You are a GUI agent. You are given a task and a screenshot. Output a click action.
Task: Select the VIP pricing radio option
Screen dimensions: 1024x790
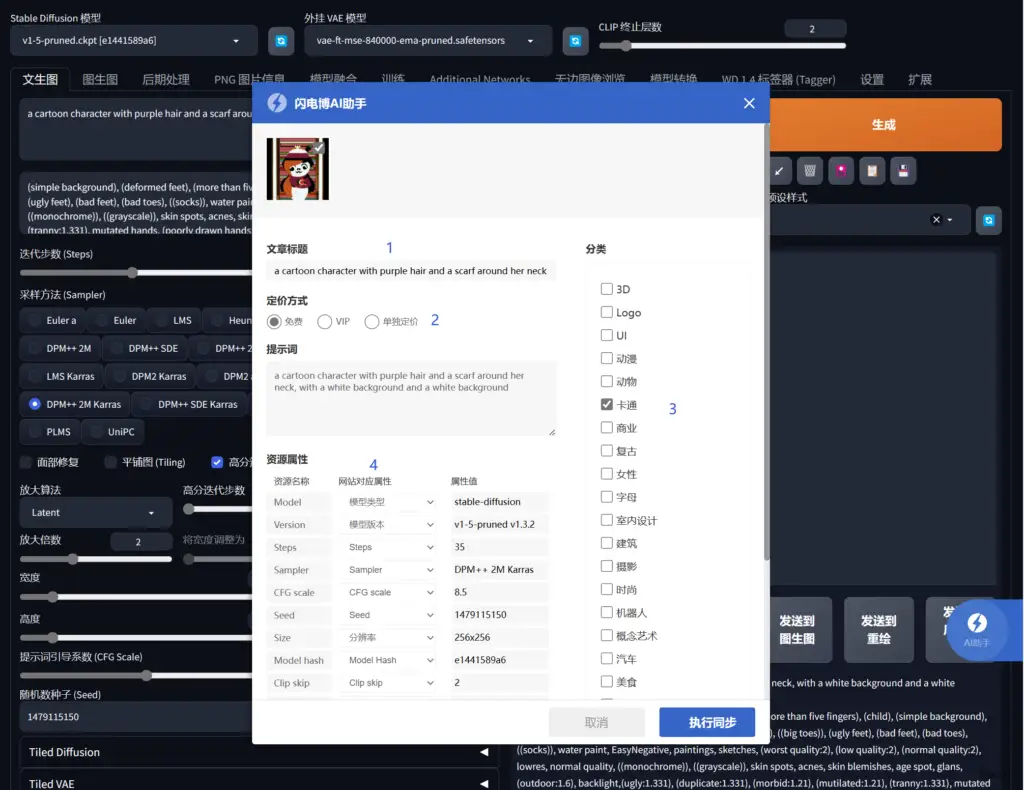coord(325,322)
